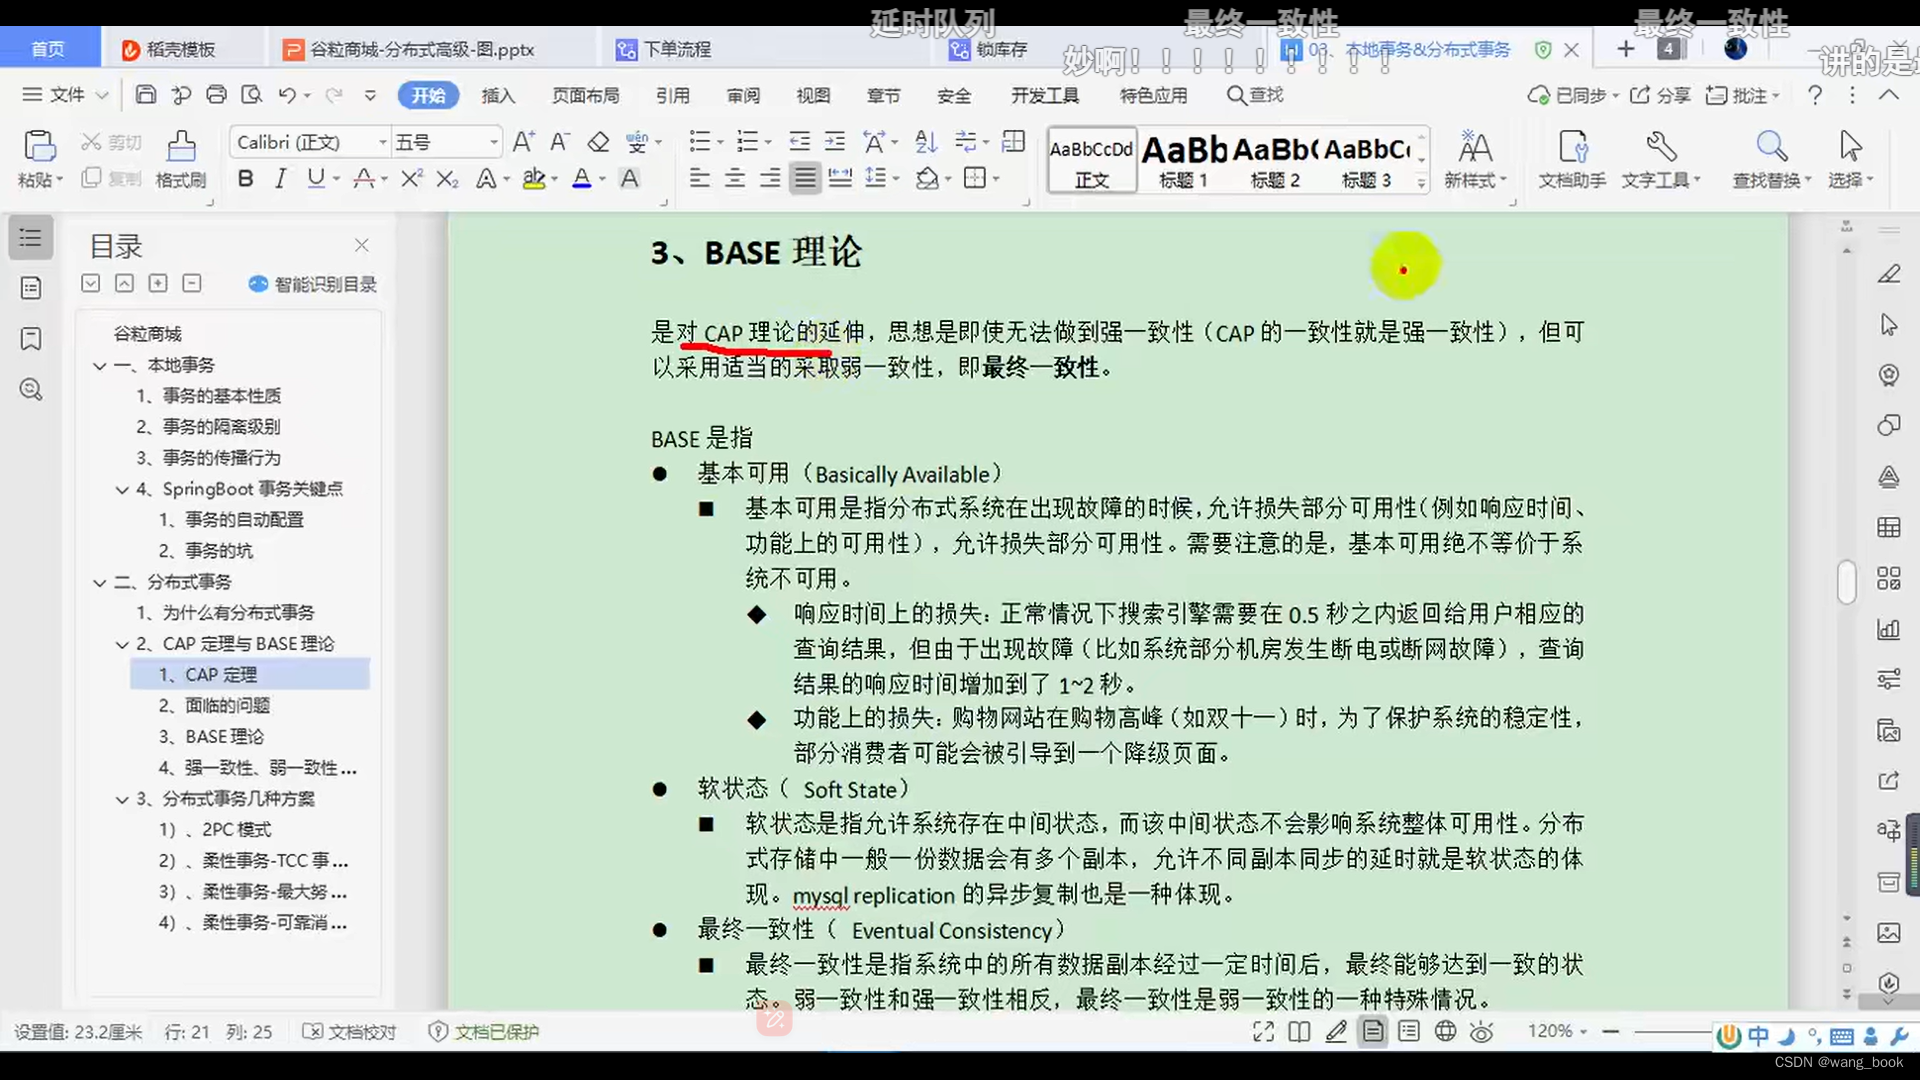Open 查找替换 find and replace
Image resolution: width=1920 pixels, height=1080 pixels.
[x=1772, y=160]
